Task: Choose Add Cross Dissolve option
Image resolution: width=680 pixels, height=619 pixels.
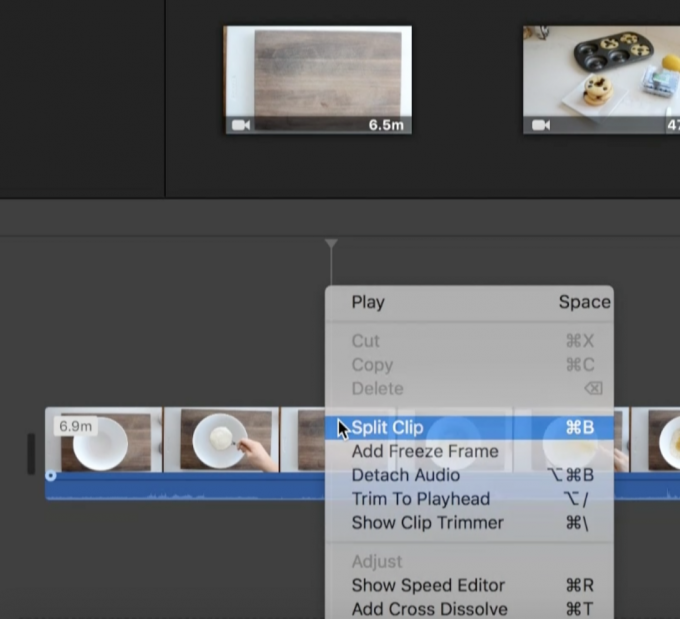Action: coord(469,609)
